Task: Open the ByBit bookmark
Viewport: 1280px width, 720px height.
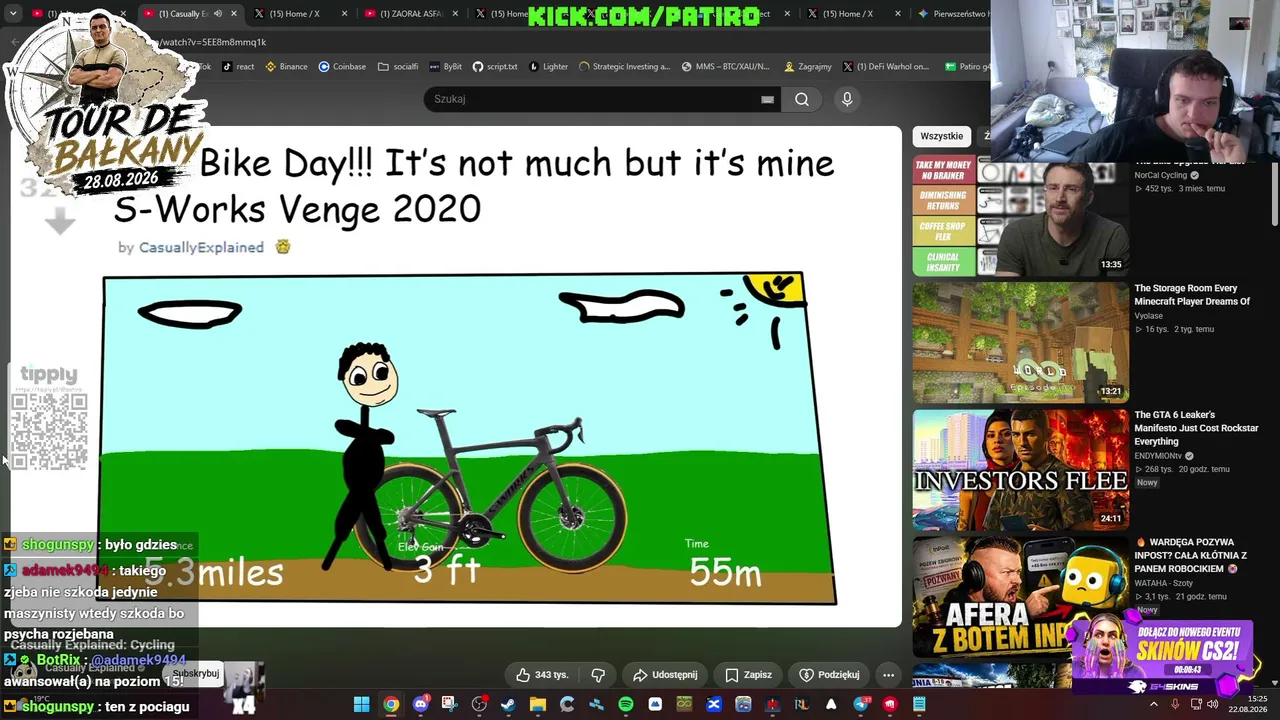Action: (x=445, y=67)
